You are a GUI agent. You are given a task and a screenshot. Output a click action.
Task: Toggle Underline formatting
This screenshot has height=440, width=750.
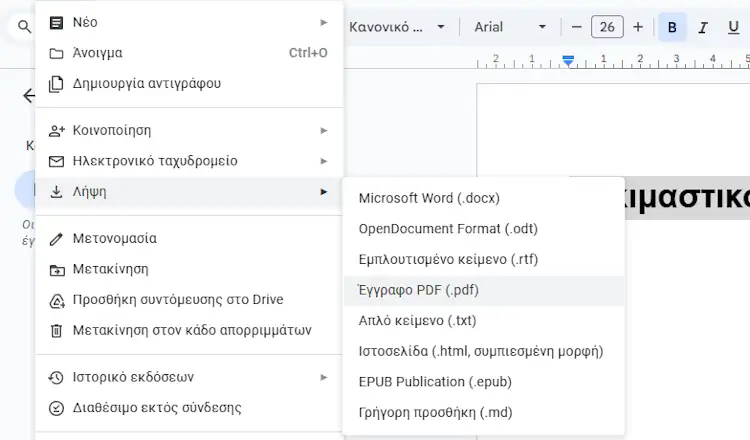(733, 27)
